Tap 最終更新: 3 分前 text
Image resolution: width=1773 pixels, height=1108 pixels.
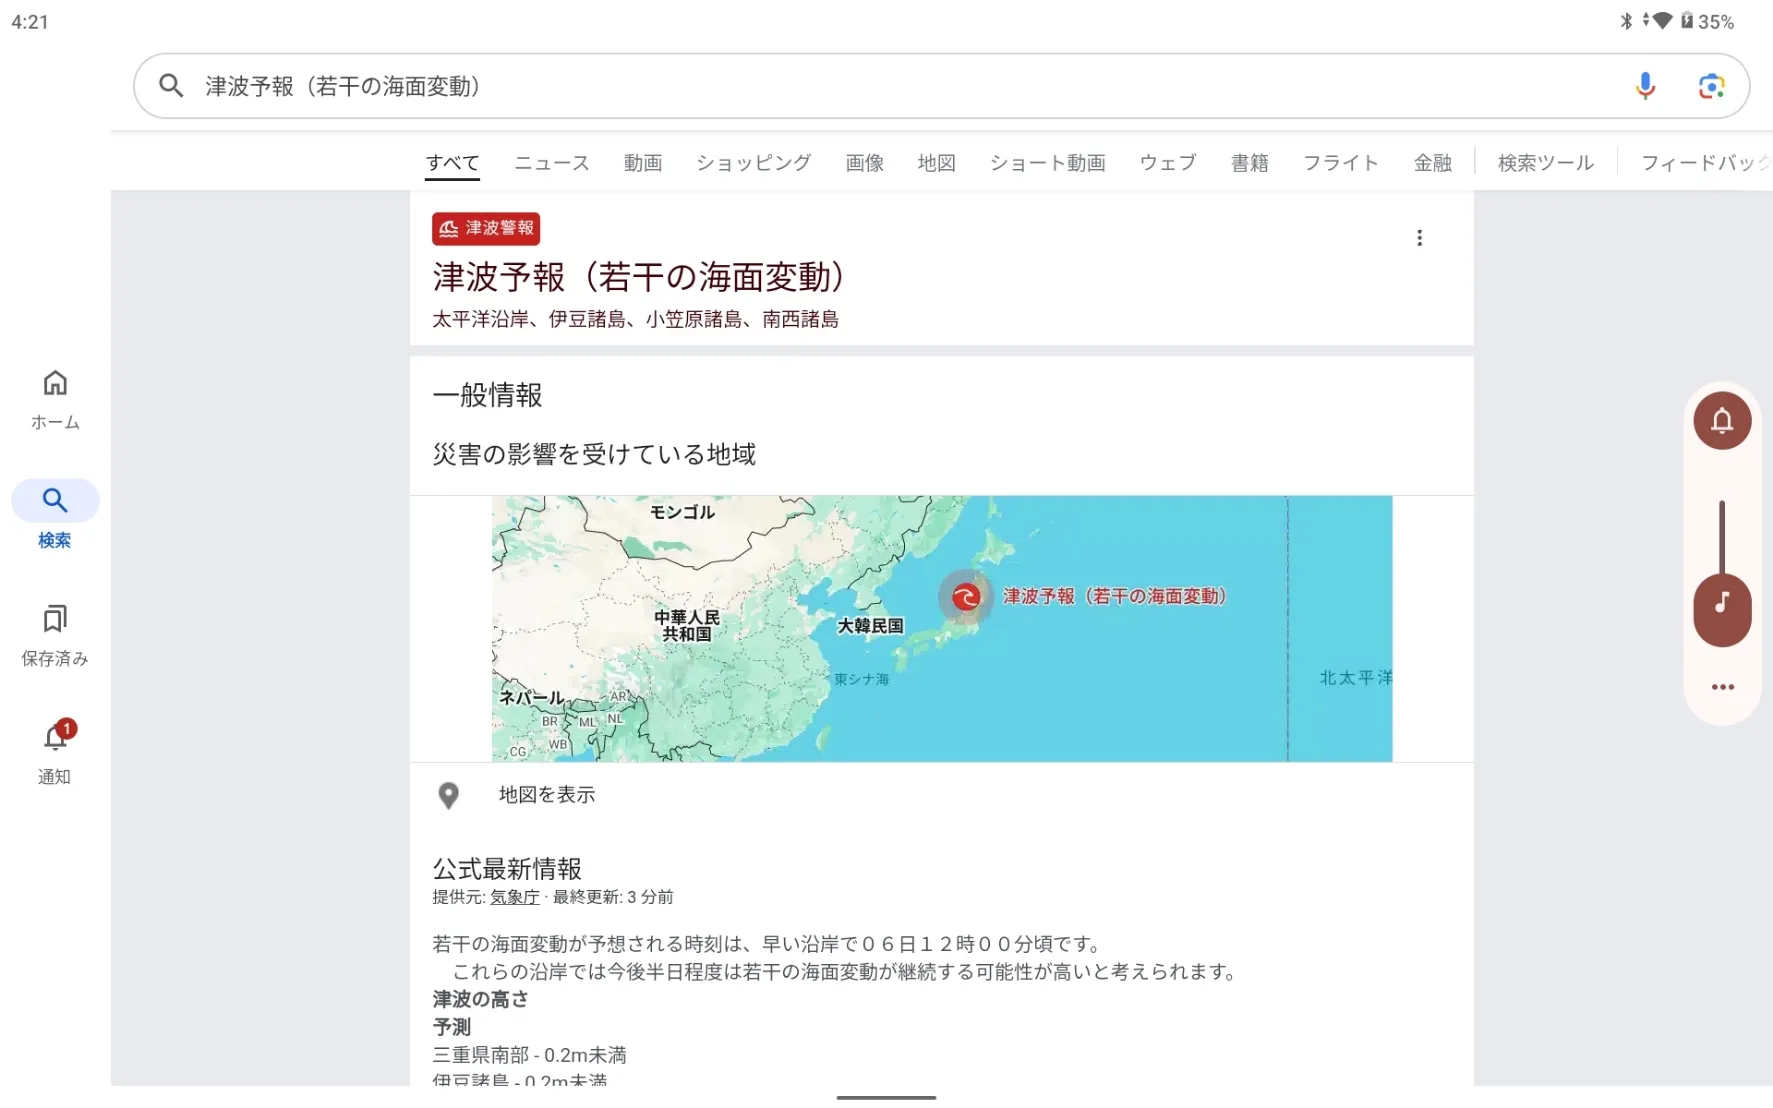tap(613, 897)
